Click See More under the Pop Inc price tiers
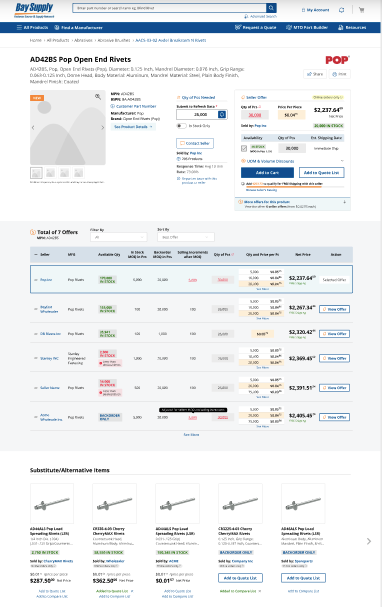Image resolution: width=382 pixels, height=607 pixels. [262, 289]
